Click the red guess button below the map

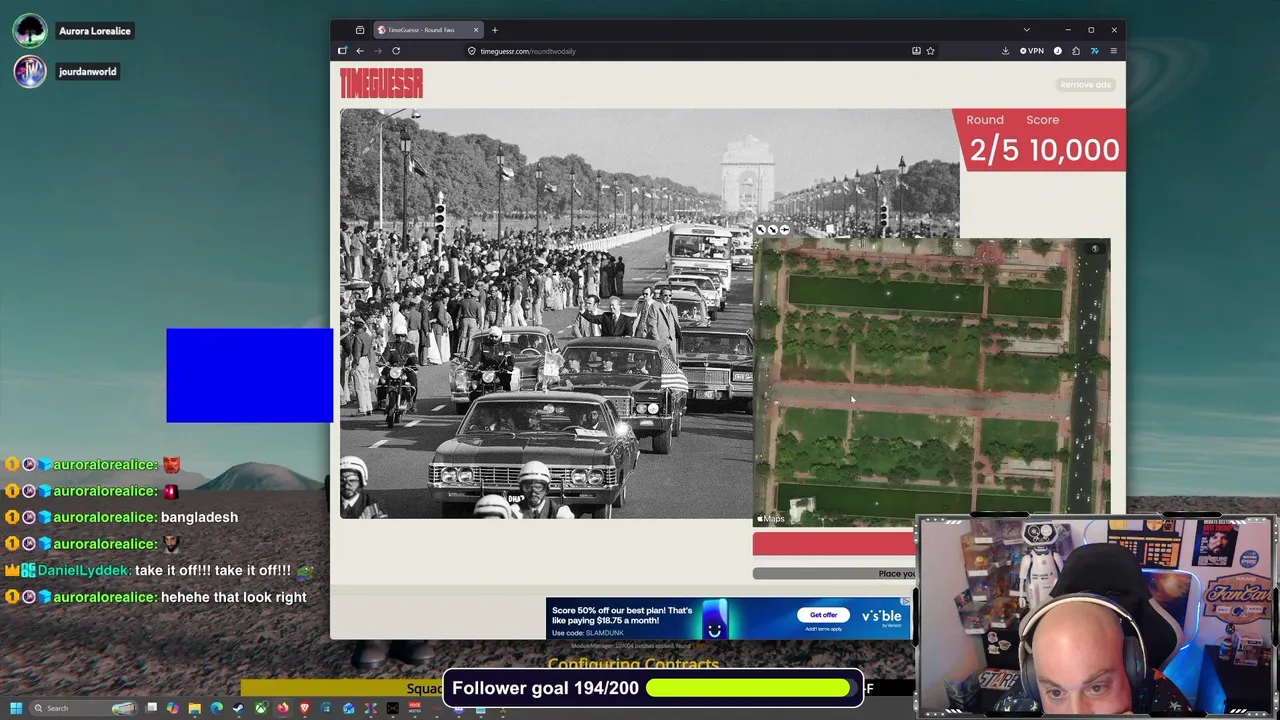pyautogui.click(x=834, y=543)
